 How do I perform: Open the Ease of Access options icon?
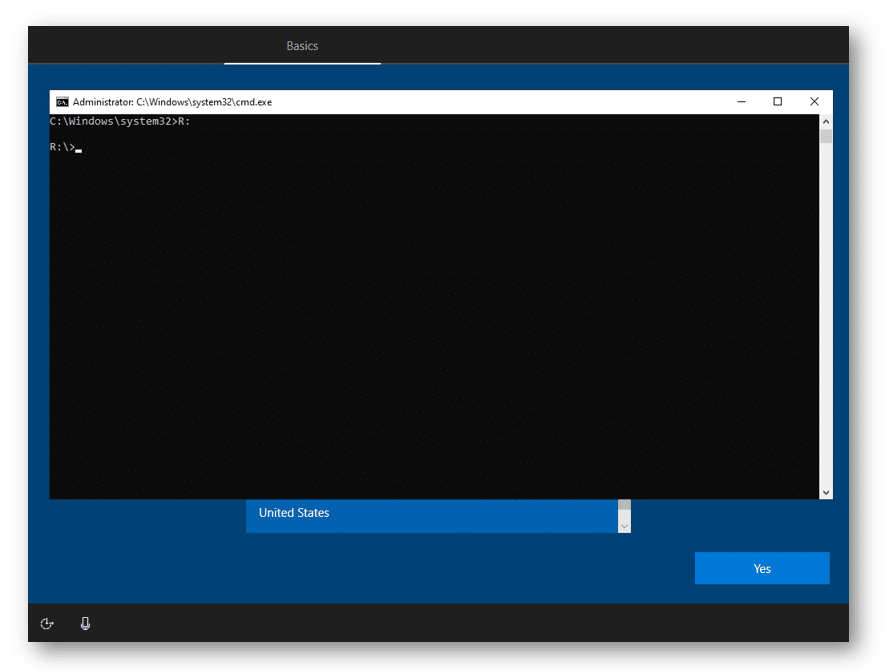(x=47, y=624)
